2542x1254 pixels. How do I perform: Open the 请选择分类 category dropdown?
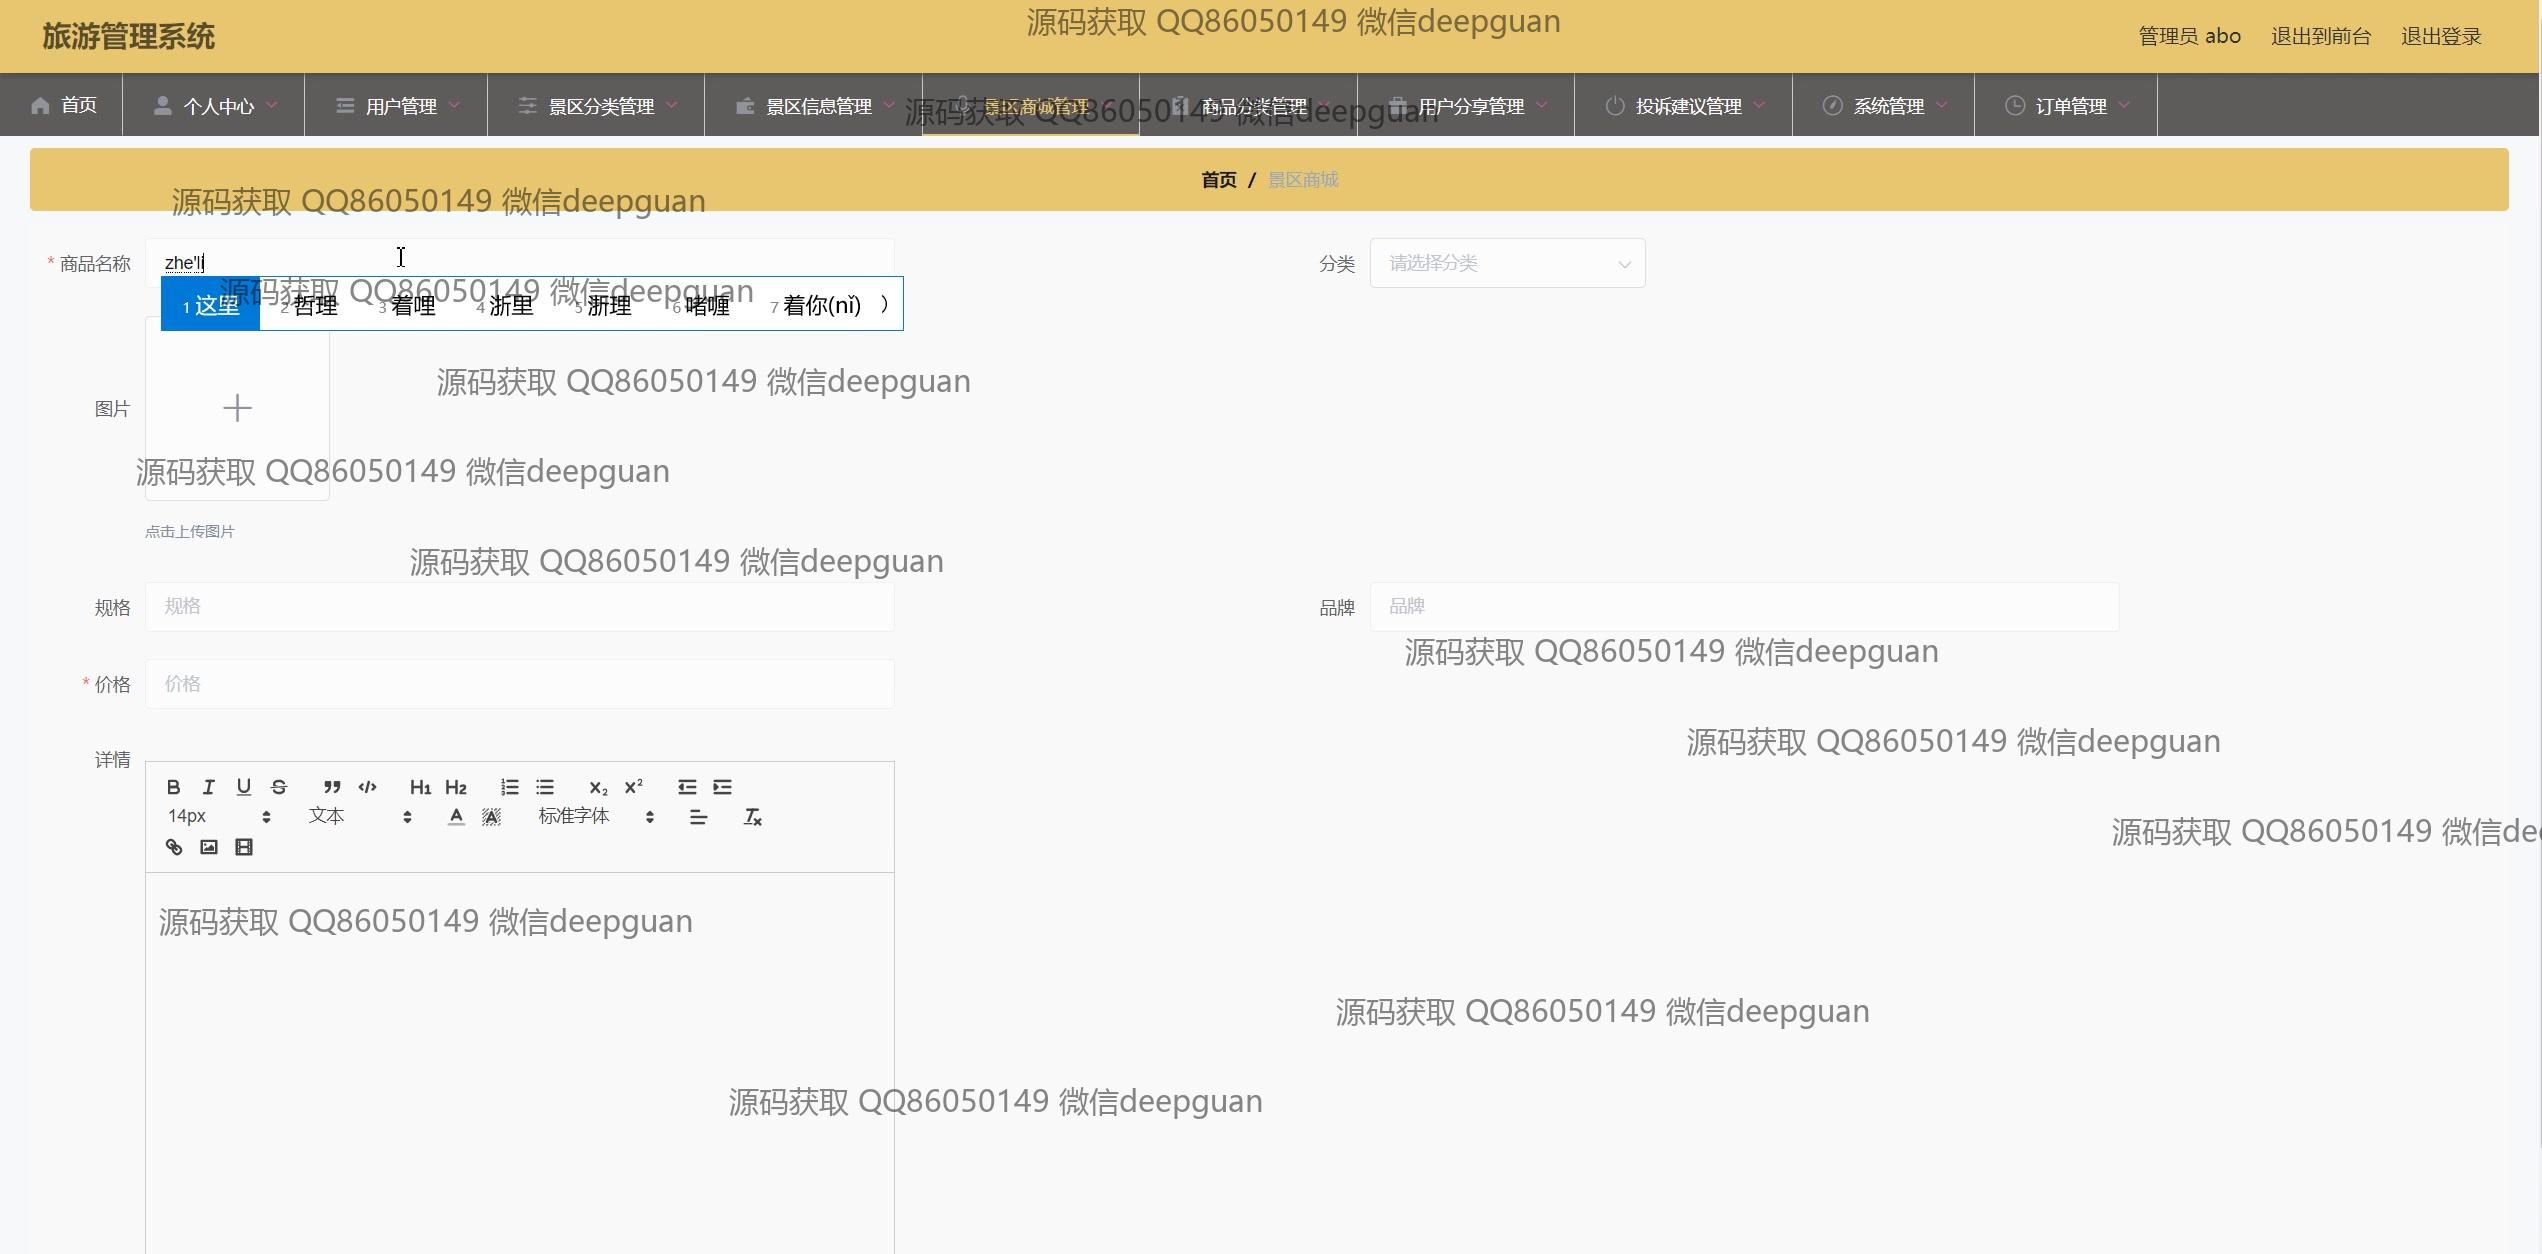(x=1506, y=263)
